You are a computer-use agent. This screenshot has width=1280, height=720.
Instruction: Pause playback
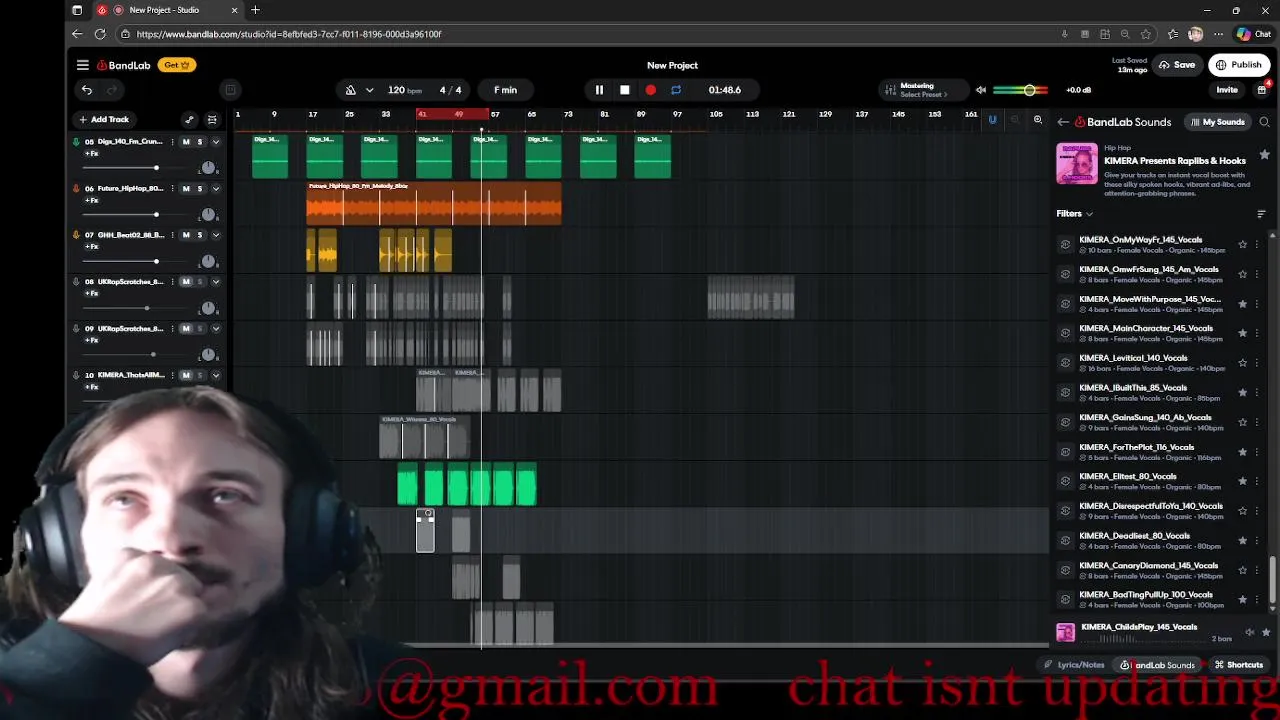(599, 90)
